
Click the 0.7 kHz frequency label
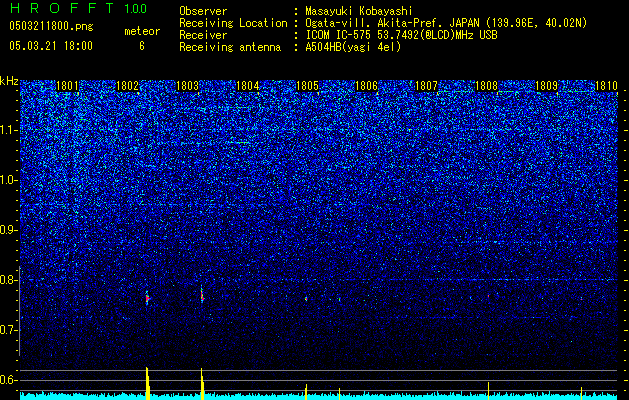pyautogui.click(x=9, y=330)
